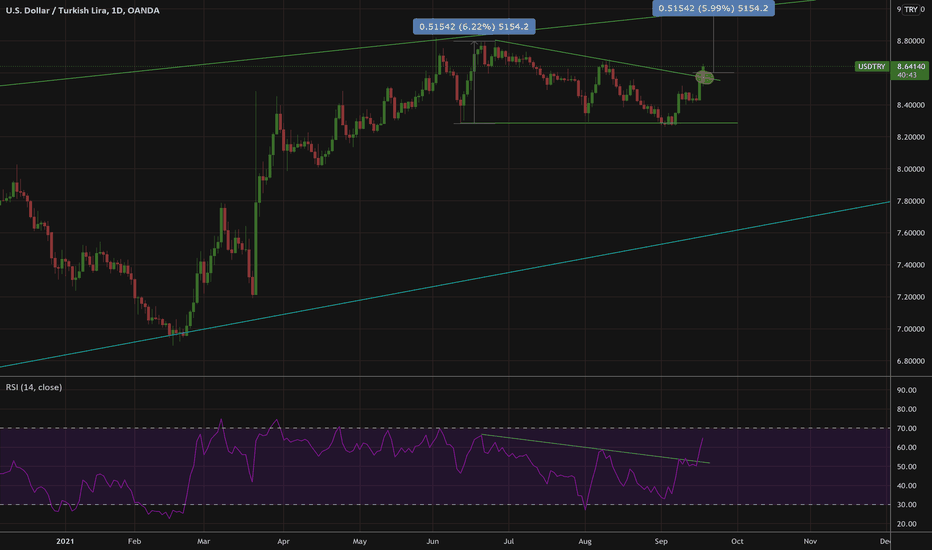Click the RSI 20.00 scale label

906,524
